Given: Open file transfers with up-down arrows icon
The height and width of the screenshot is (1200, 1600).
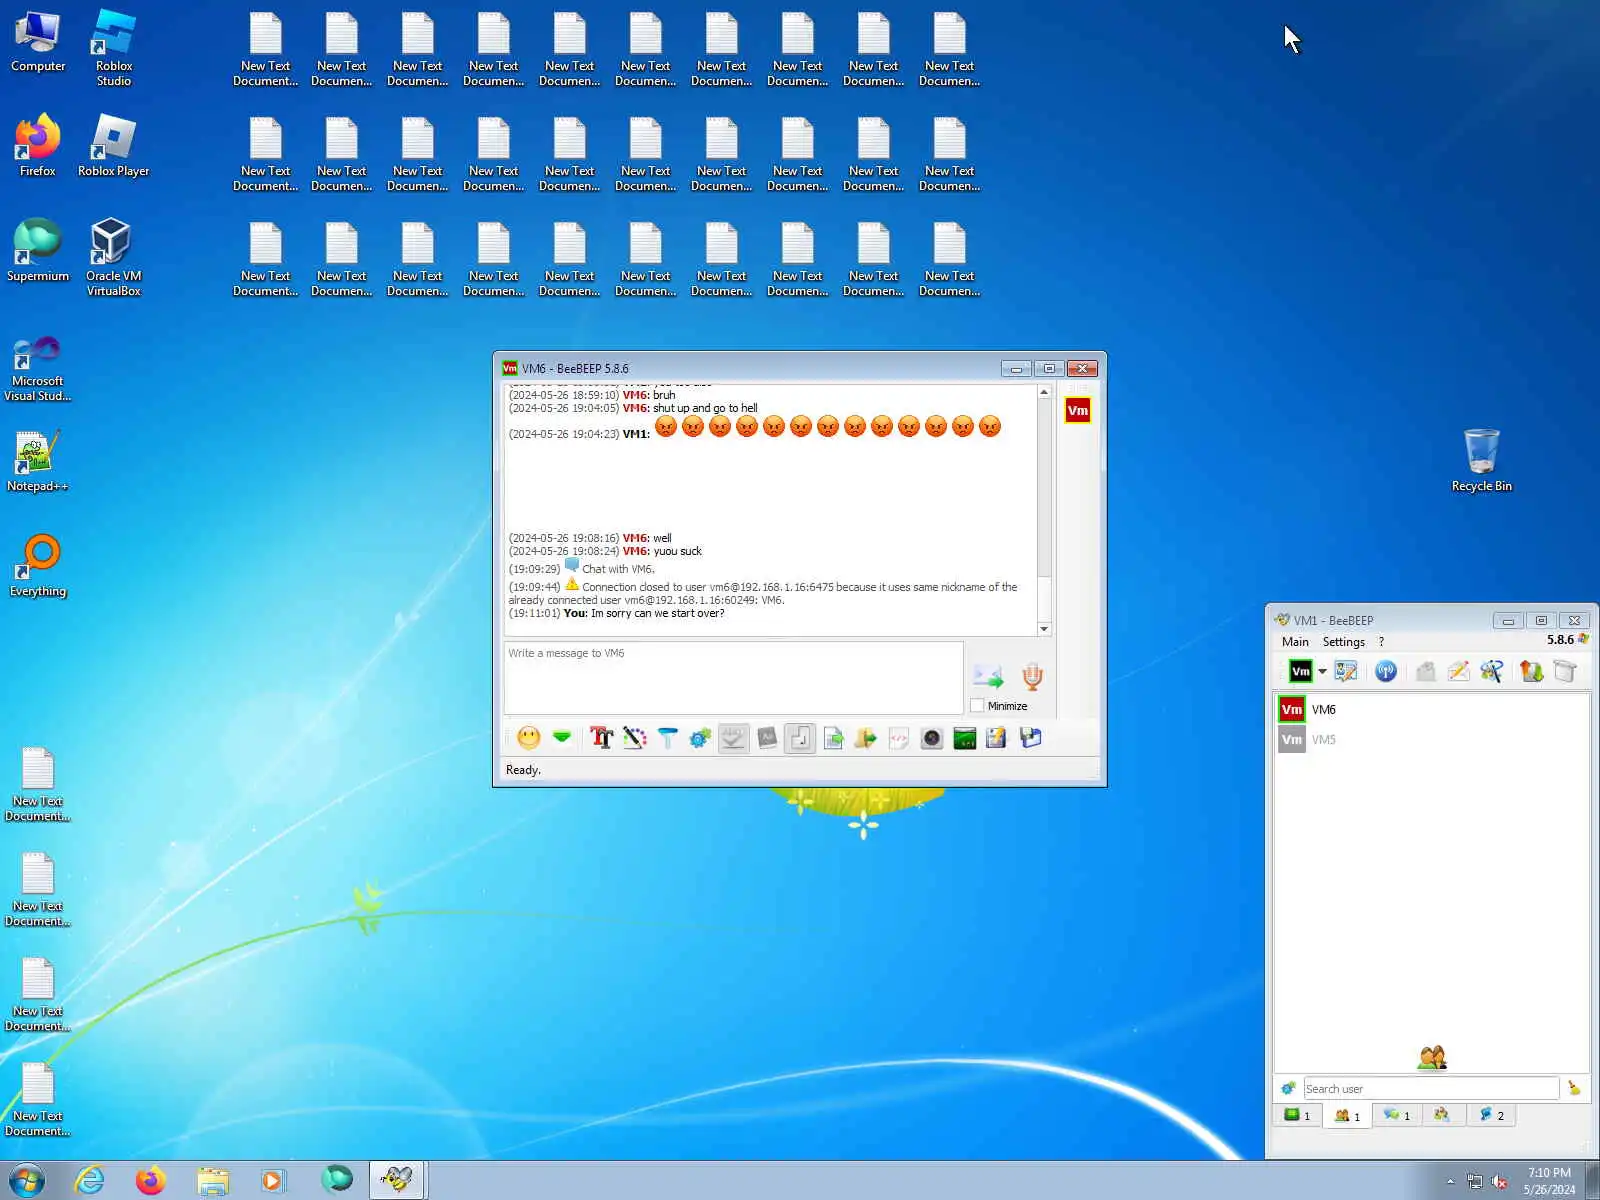Looking at the screenshot, I should [1531, 671].
